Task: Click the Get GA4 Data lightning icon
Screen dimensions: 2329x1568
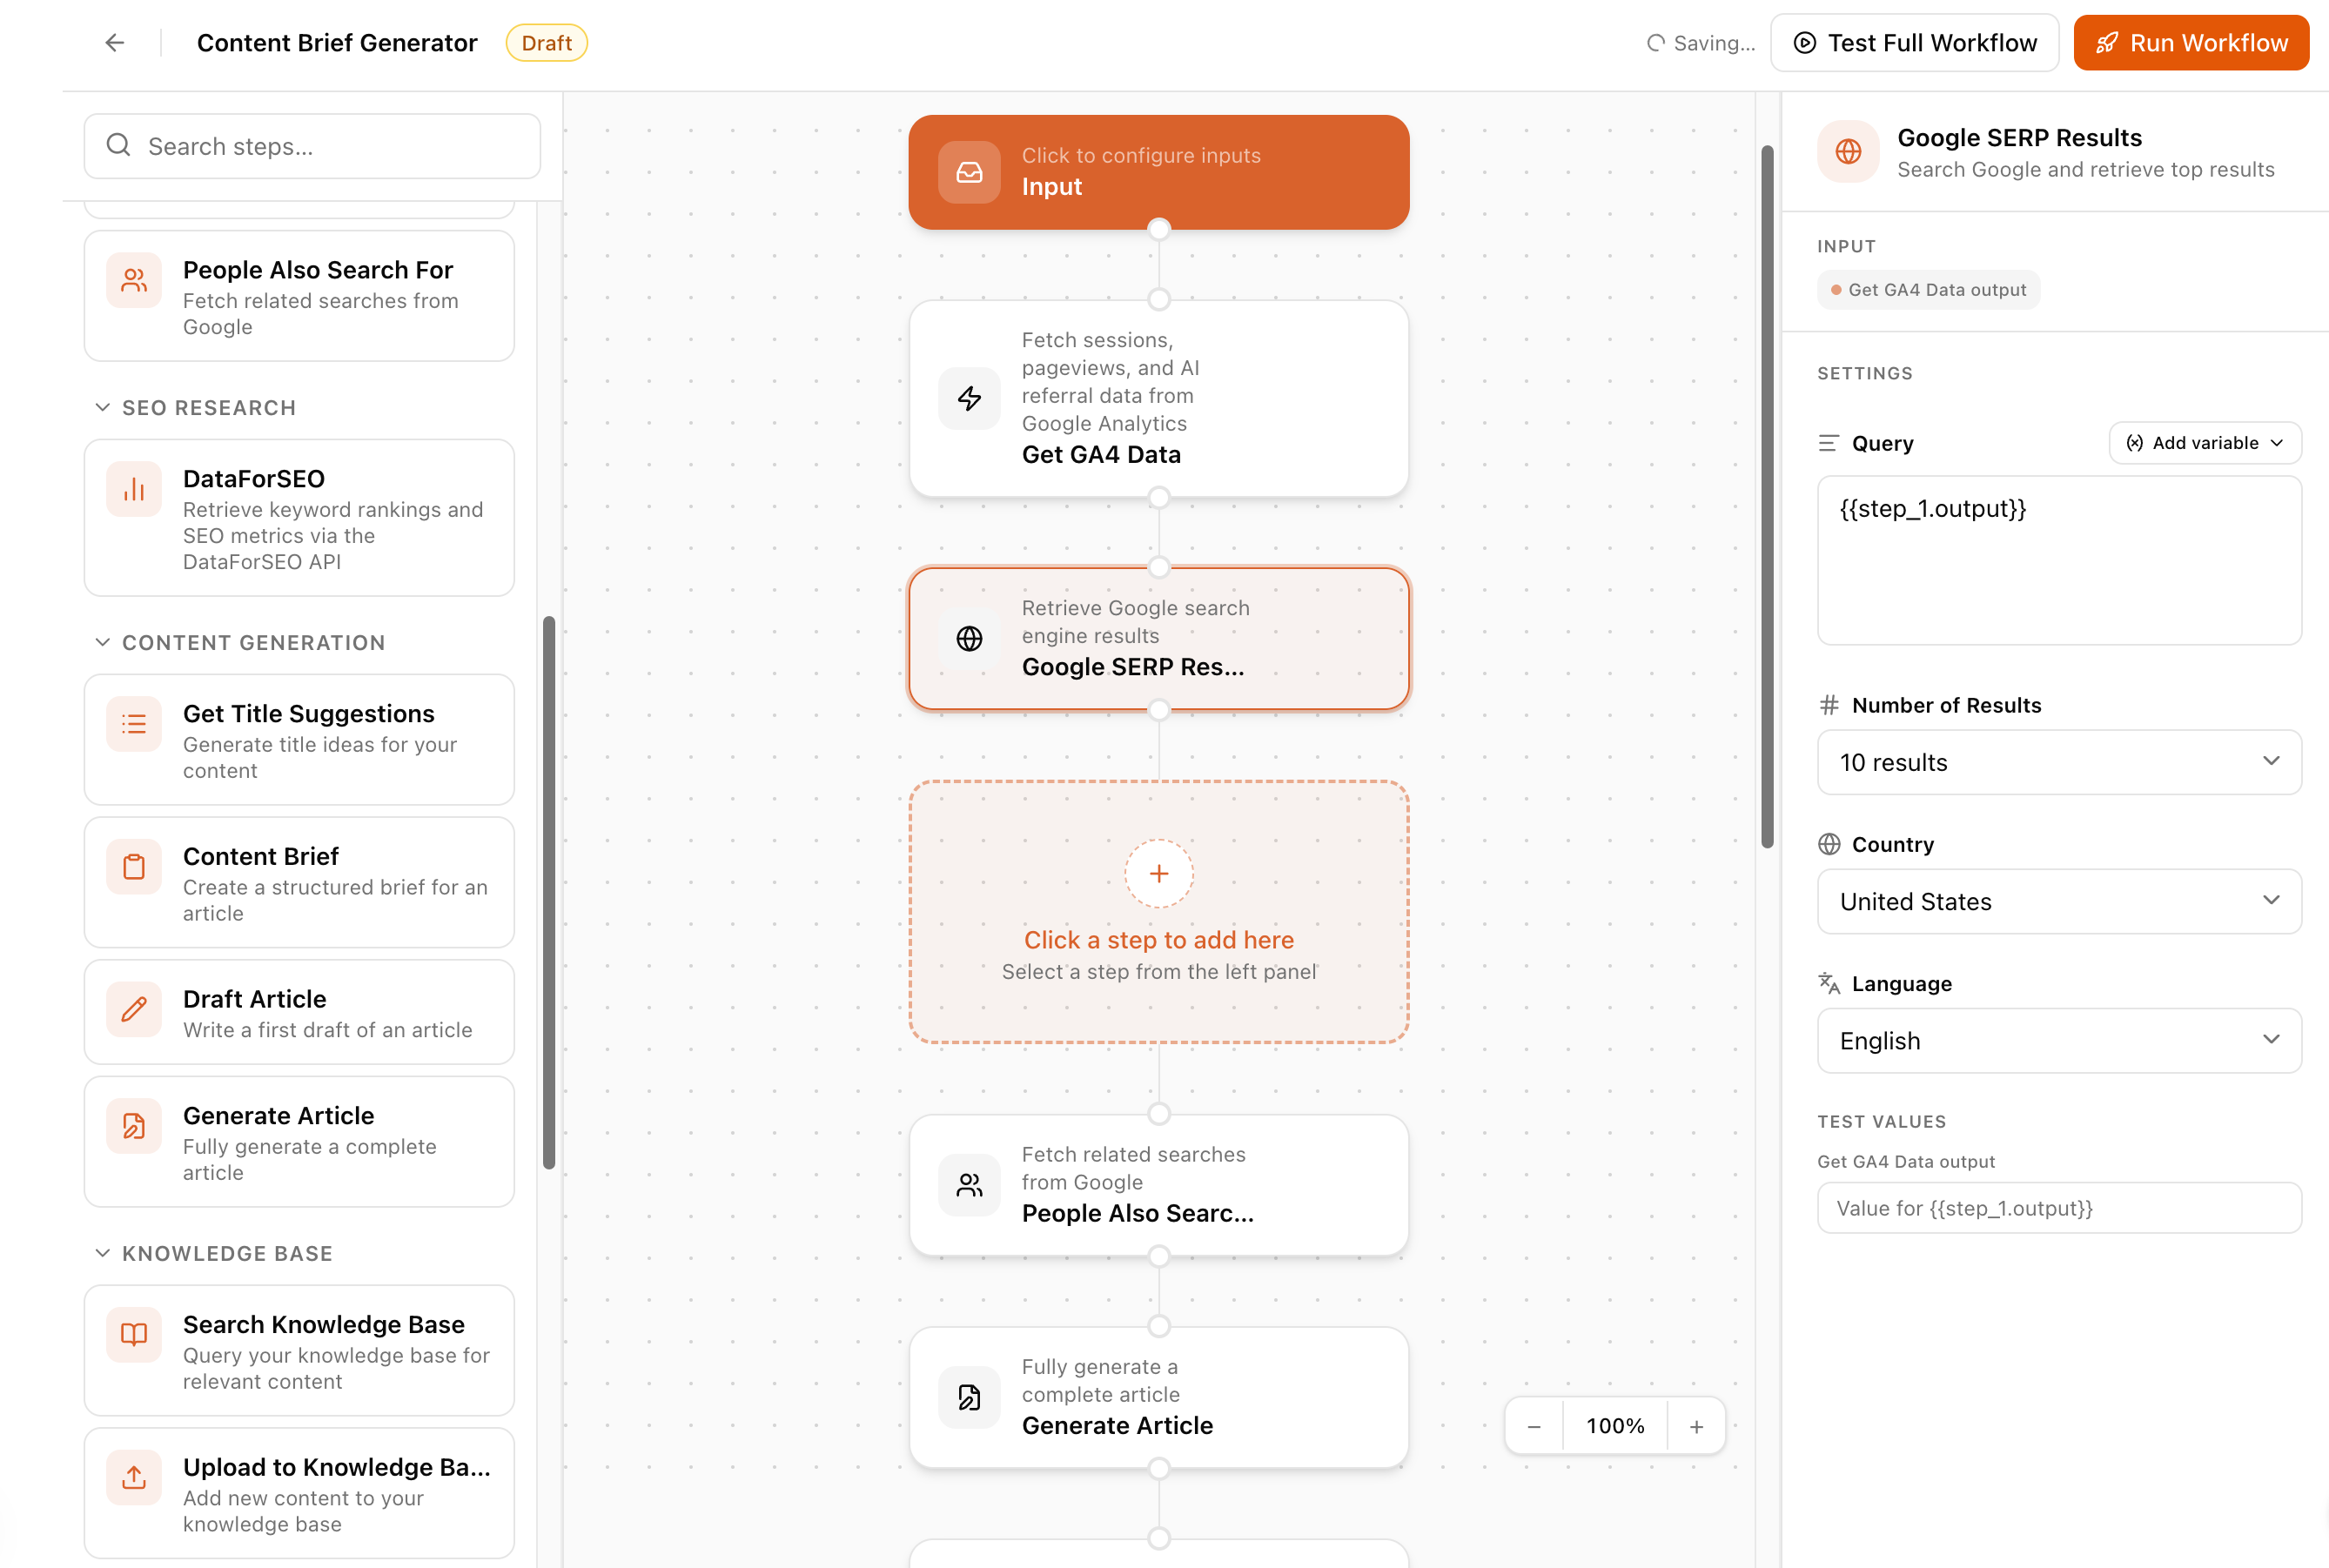Action: 968,397
